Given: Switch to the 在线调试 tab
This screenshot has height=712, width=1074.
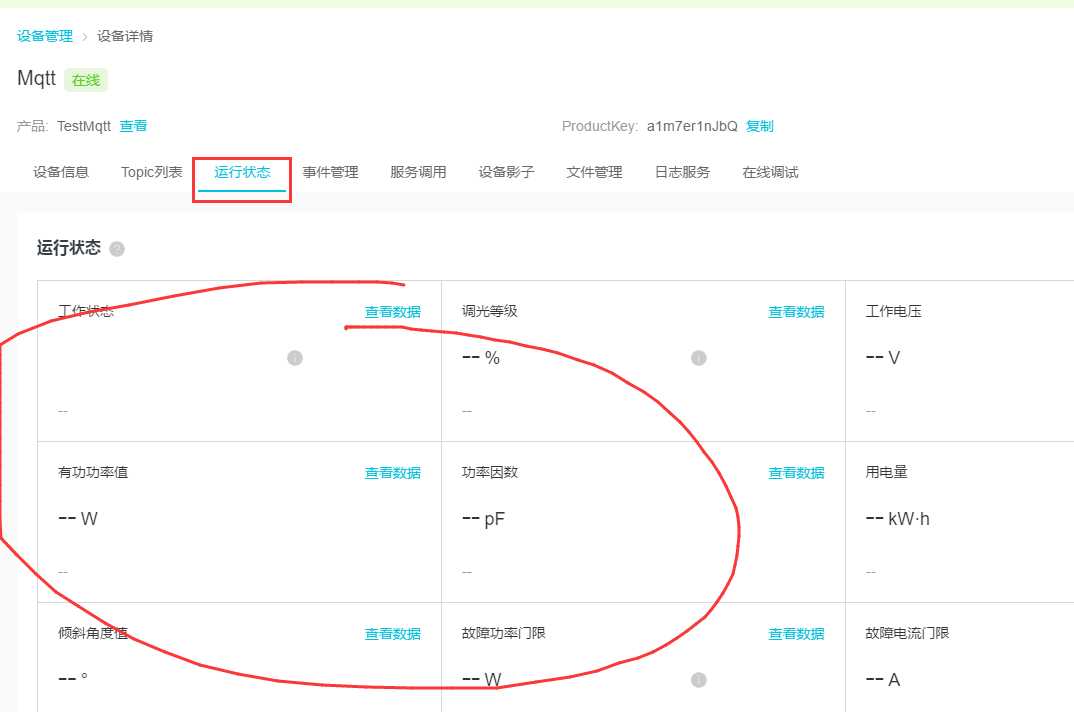Looking at the screenshot, I should 770,172.
